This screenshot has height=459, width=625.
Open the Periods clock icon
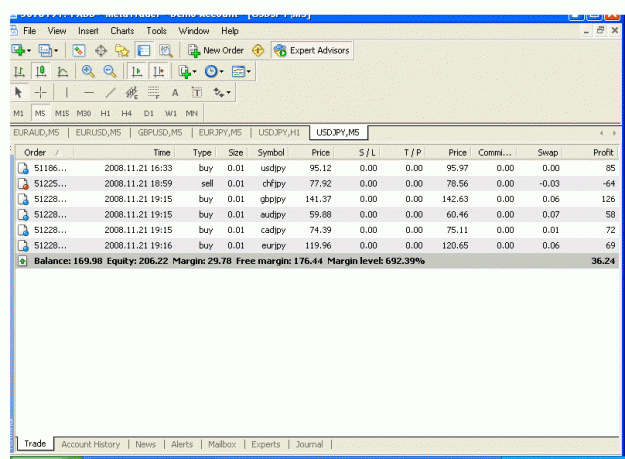(x=211, y=72)
